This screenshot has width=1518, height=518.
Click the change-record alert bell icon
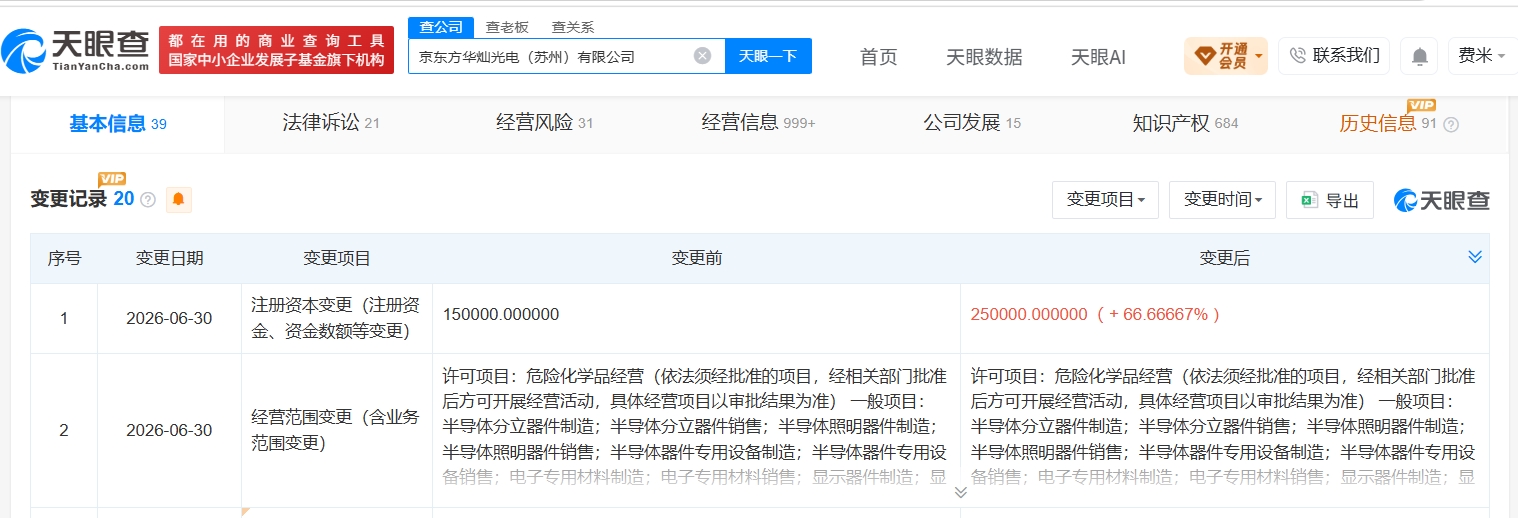coord(178,199)
